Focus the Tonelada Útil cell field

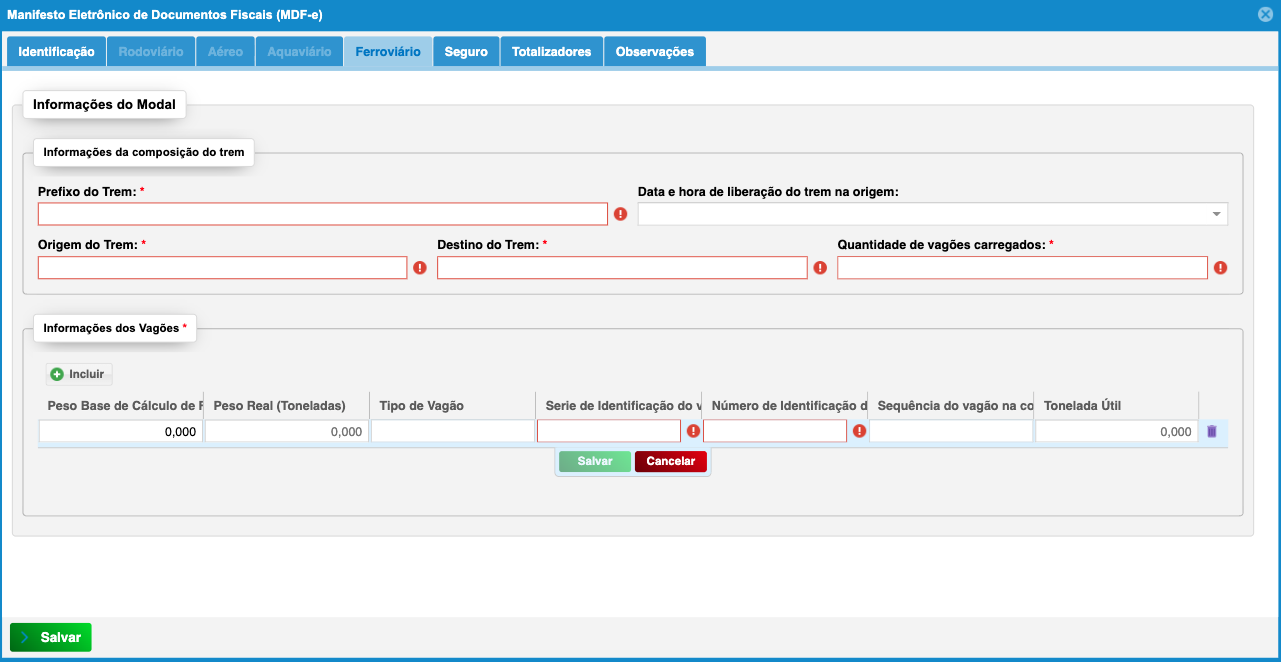tap(1116, 431)
